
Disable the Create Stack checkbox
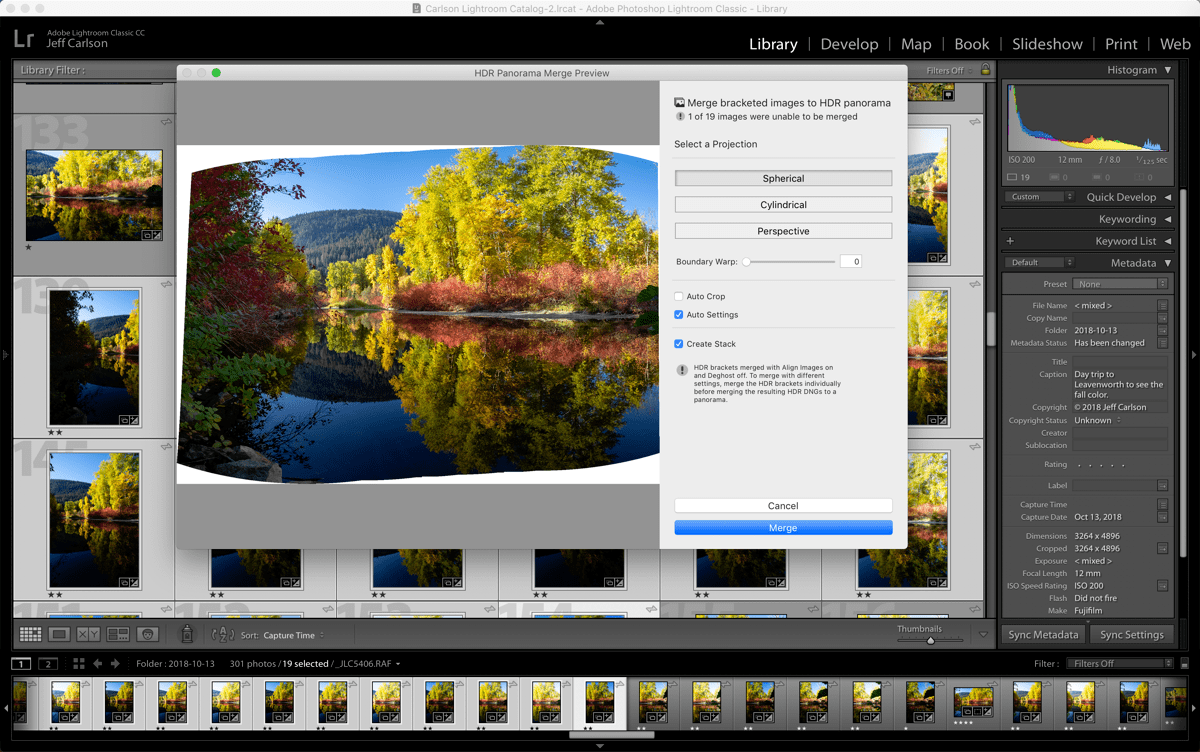pyautogui.click(x=679, y=344)
